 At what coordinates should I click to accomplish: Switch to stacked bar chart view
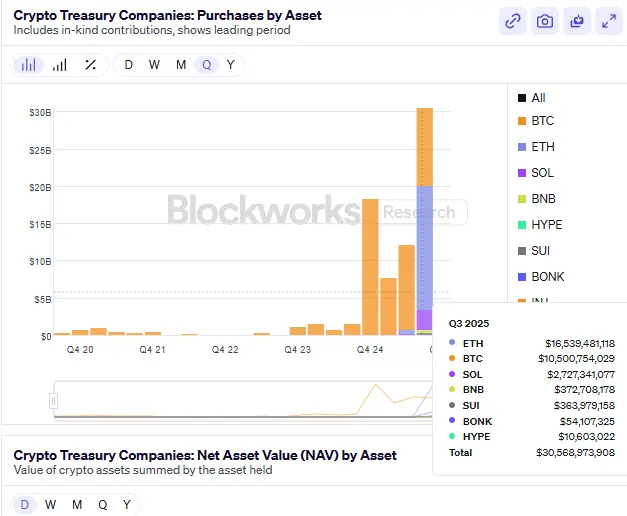[x=29, y=65]
